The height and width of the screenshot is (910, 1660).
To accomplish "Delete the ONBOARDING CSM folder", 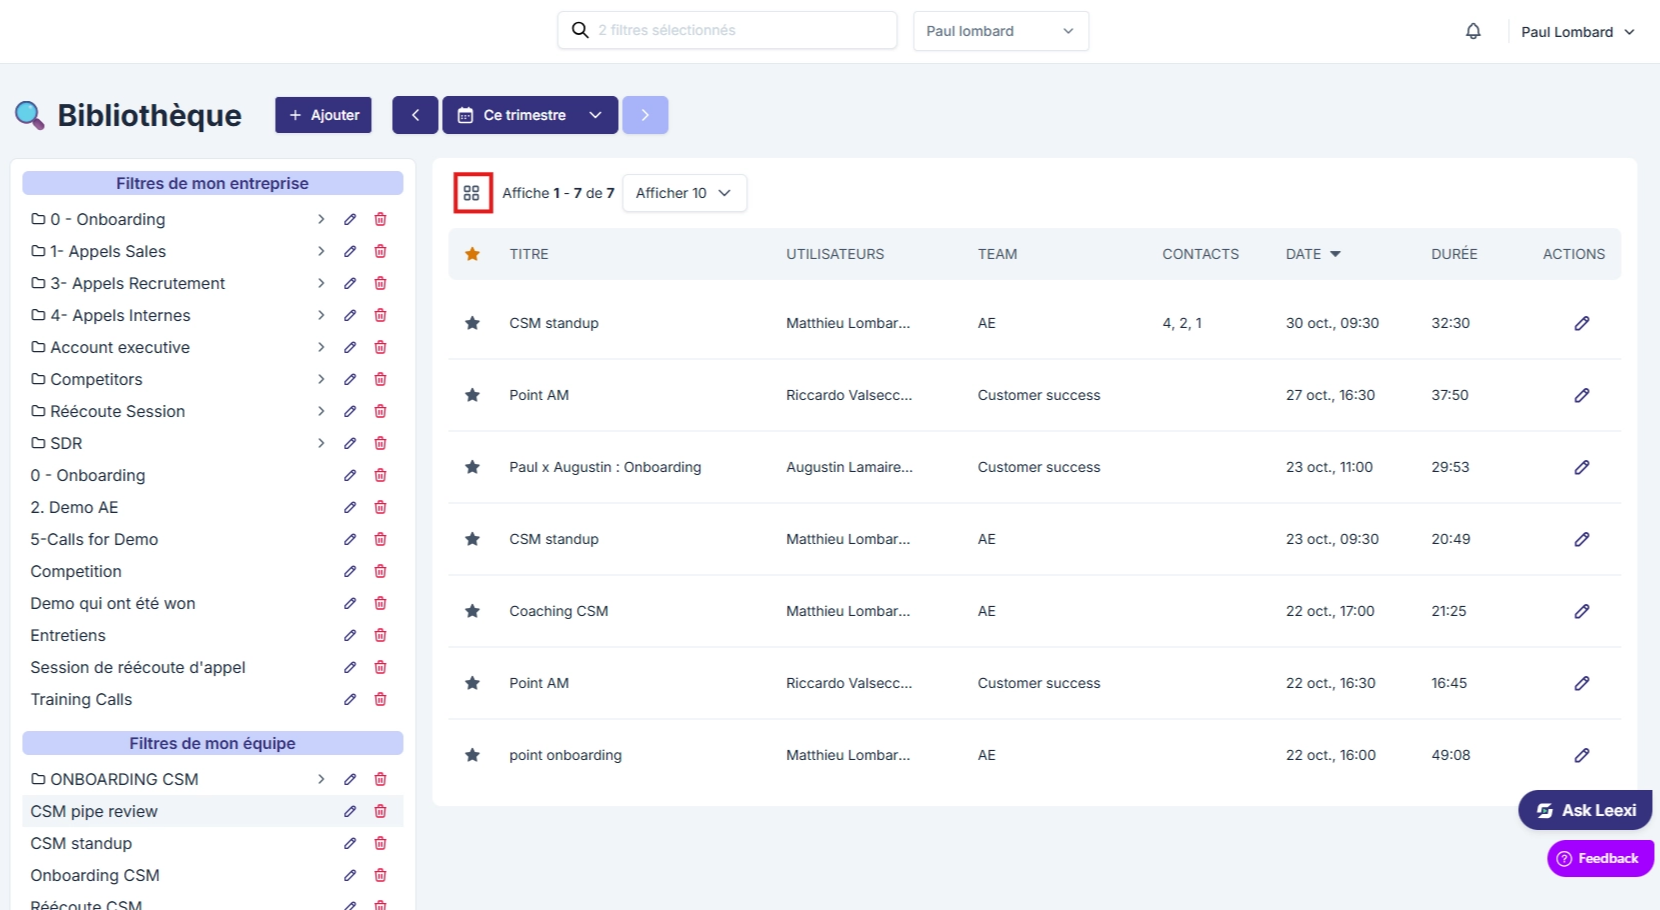I will 380,779.
